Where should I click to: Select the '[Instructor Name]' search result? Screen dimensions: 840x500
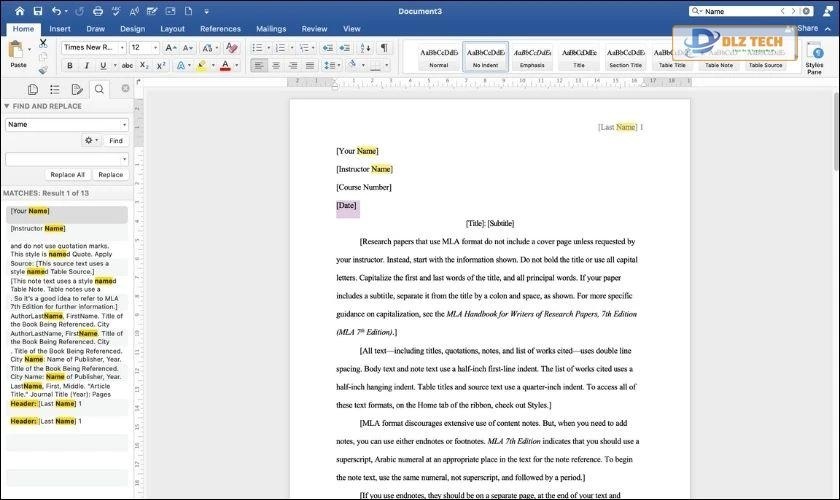(38, 228)
